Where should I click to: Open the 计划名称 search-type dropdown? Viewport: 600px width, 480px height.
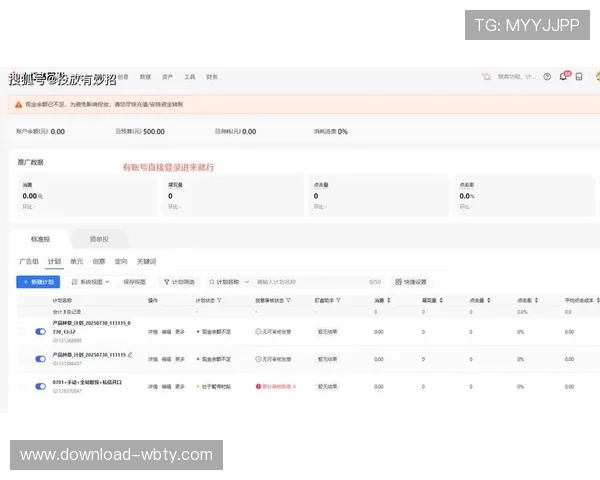[229, 282]
